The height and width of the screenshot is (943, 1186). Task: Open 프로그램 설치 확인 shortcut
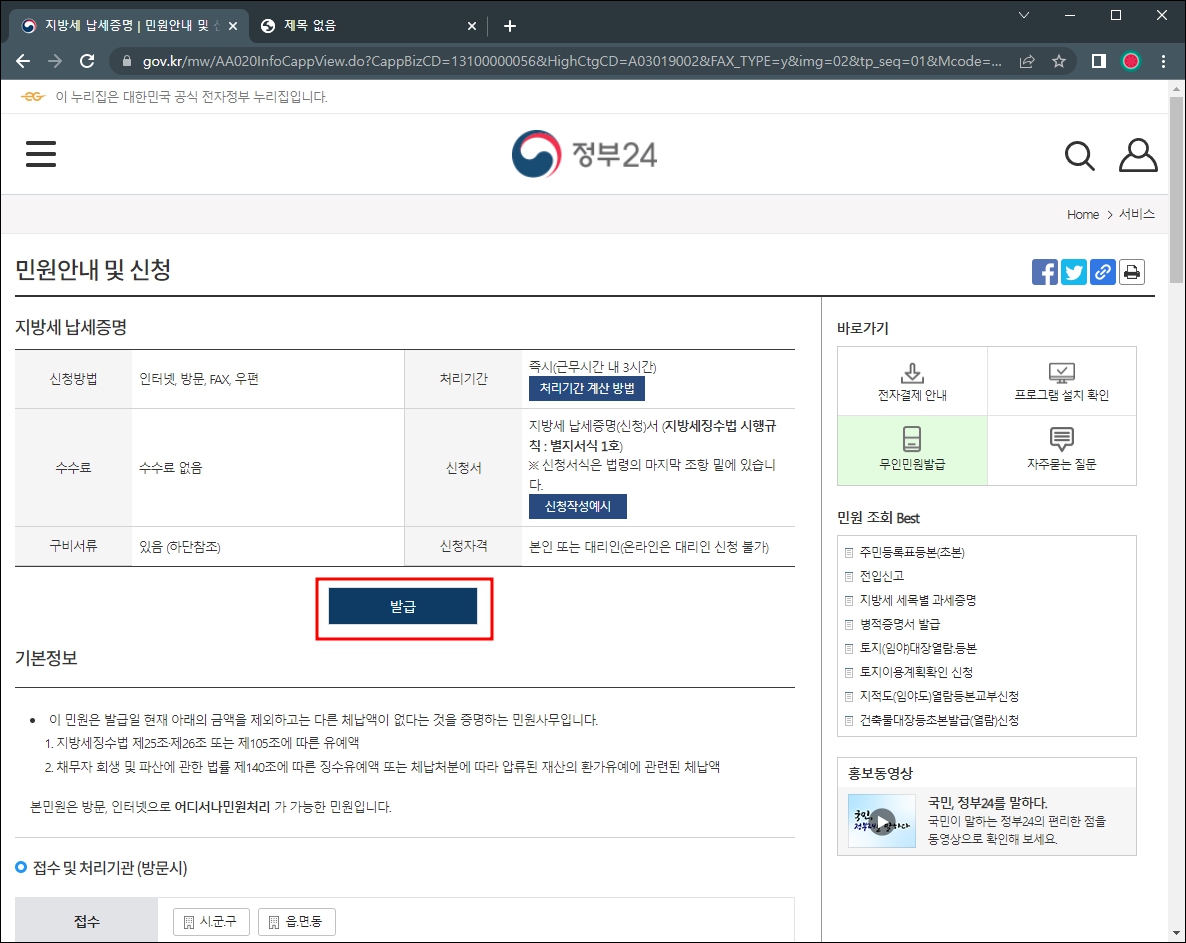[x=1061, y=380]
